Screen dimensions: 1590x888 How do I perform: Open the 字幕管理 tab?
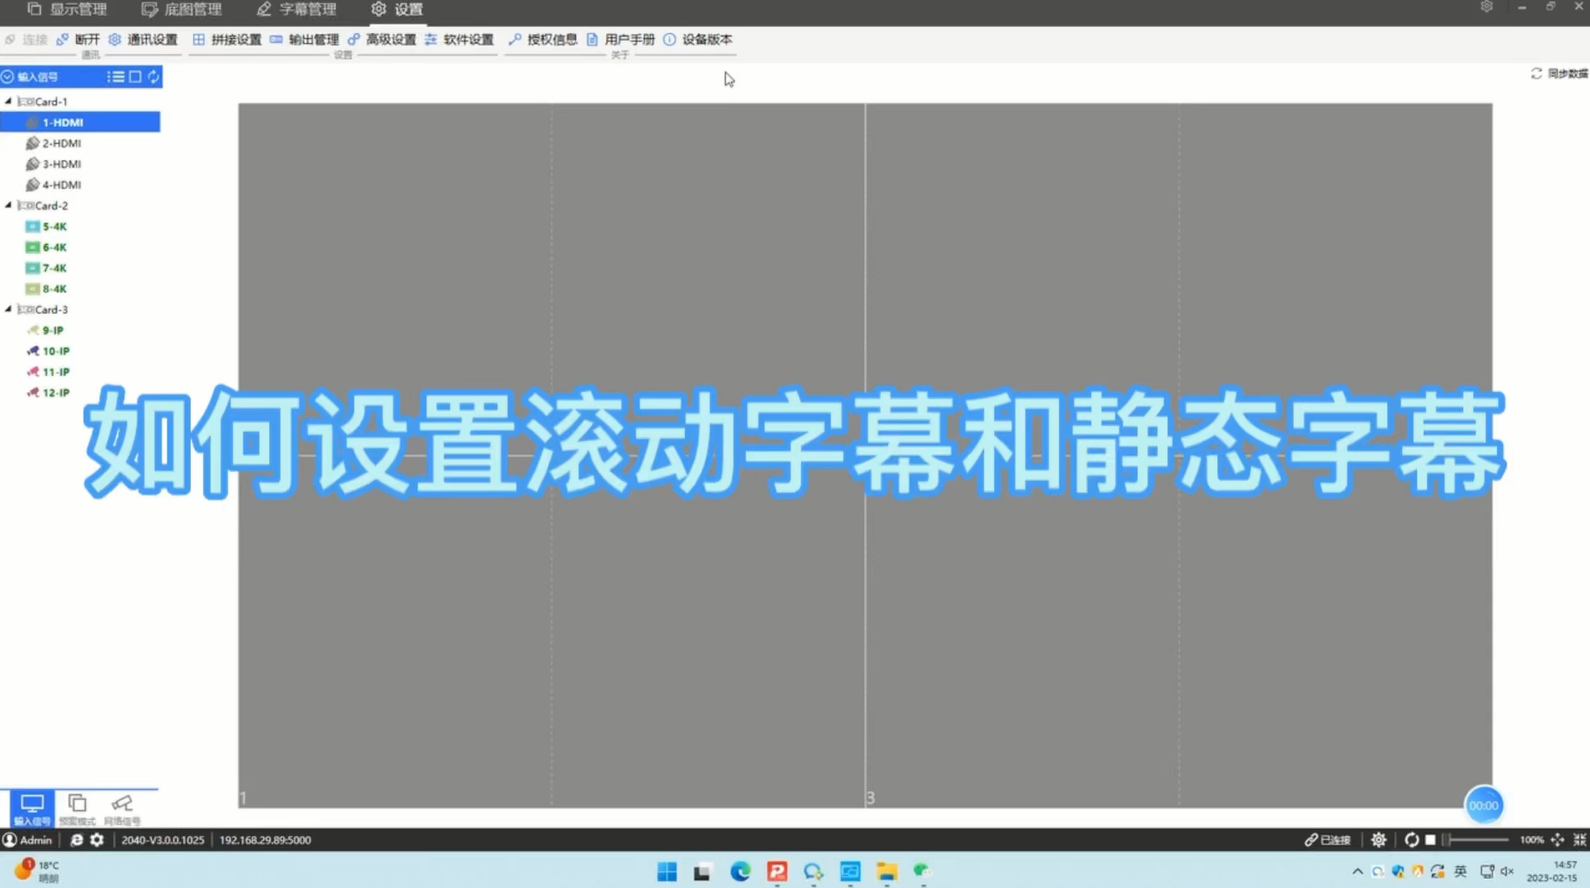coord(296,9)
